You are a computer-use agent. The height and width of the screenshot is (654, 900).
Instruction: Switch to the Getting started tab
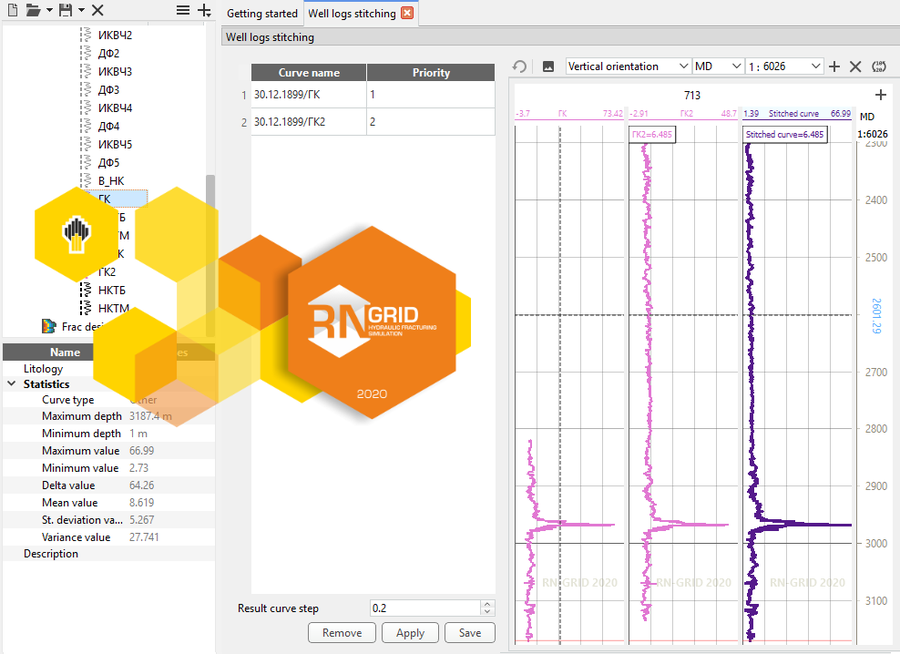tap(261, 13)
